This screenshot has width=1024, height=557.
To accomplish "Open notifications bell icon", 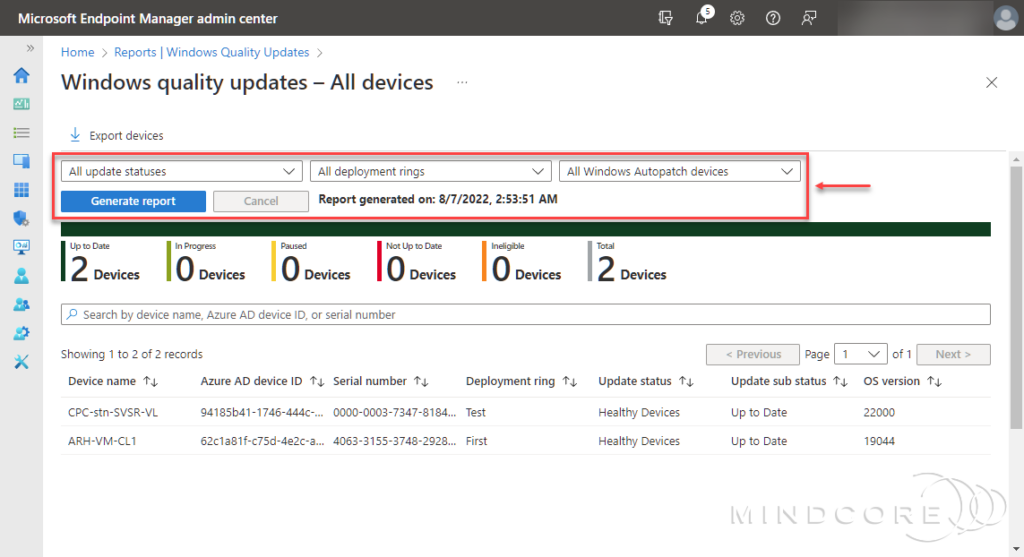I will coord(702,17).
